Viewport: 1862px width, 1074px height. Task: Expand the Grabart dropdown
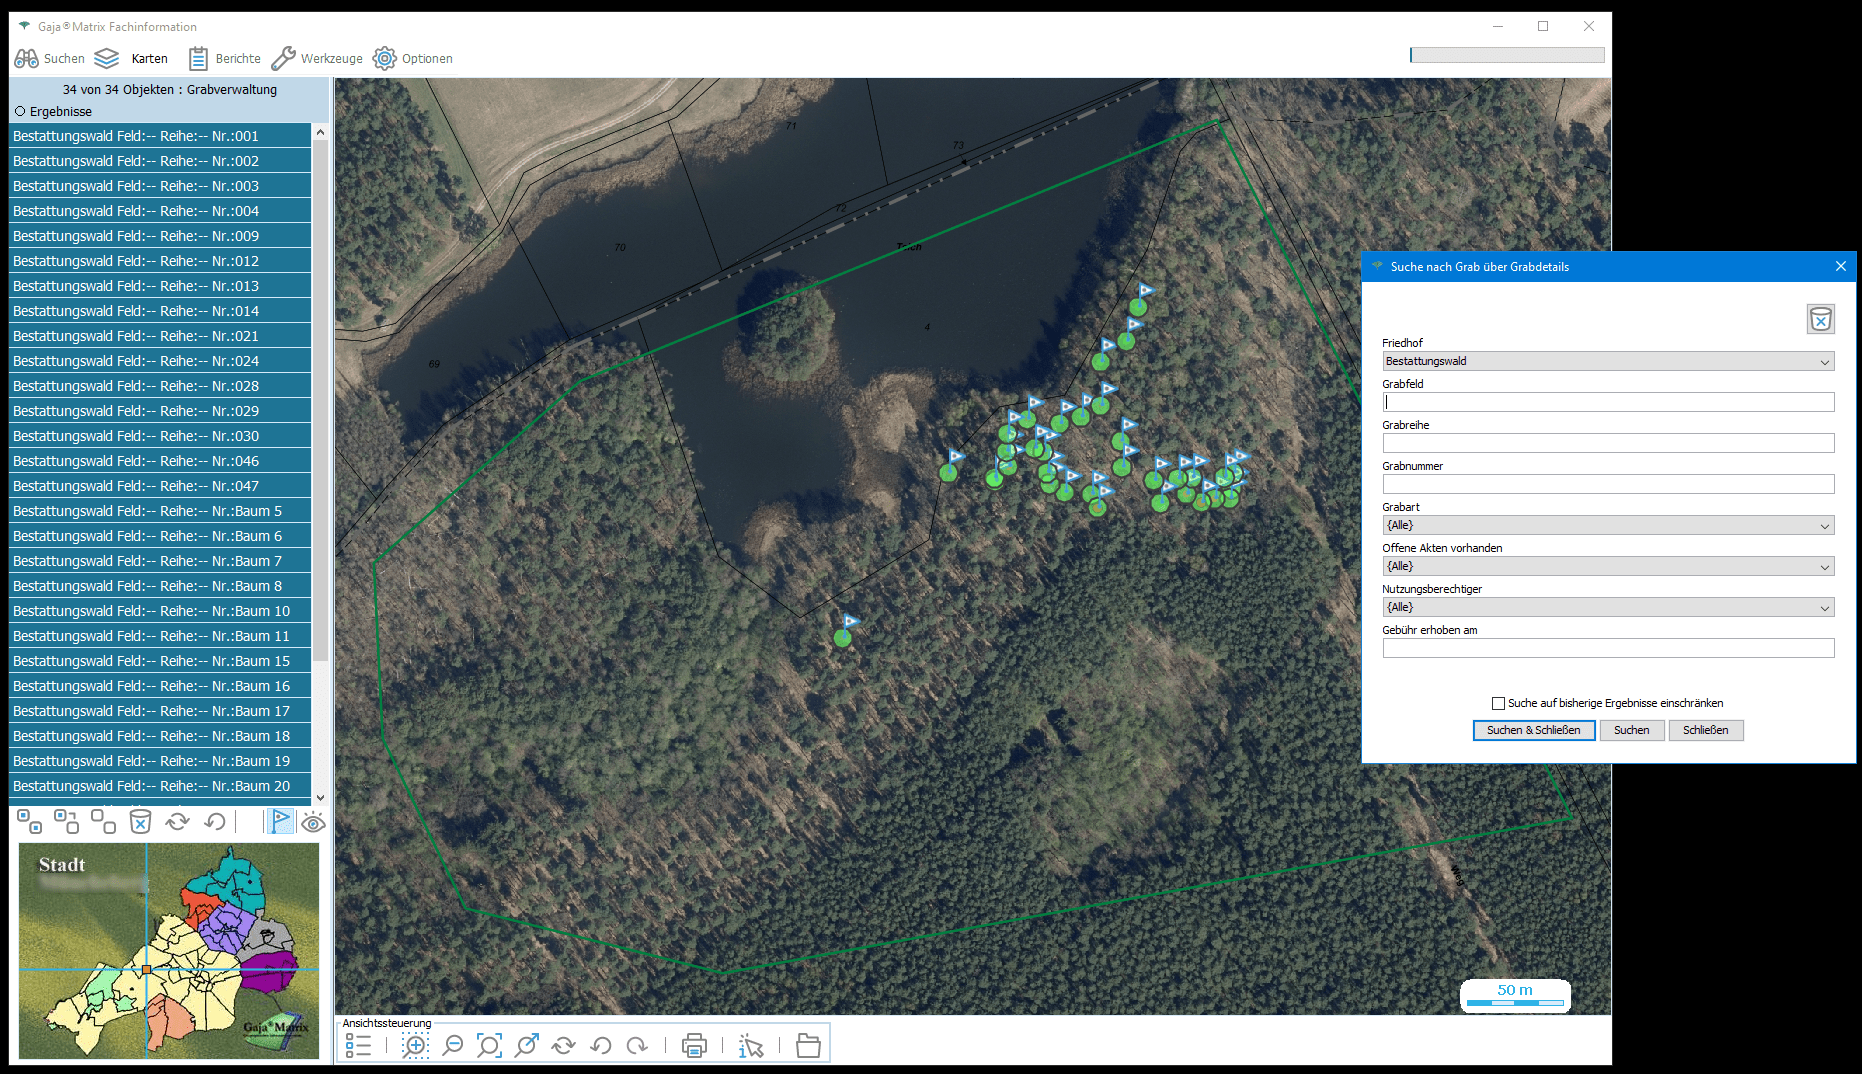1608,525
